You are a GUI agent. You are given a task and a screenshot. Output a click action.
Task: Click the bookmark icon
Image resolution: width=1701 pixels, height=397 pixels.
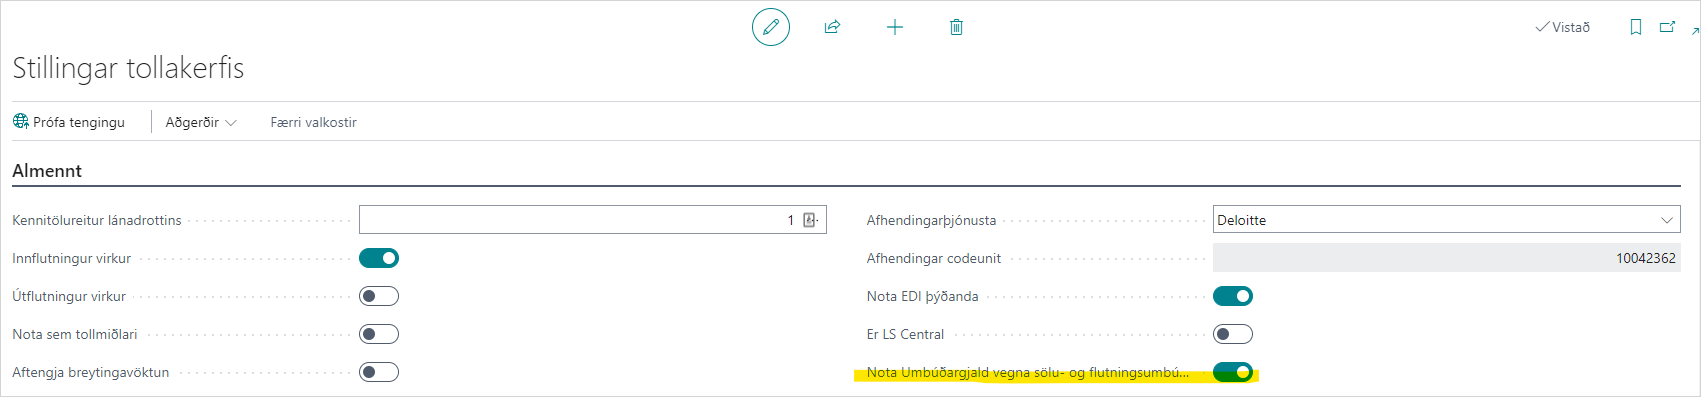tap(1636, 27)
